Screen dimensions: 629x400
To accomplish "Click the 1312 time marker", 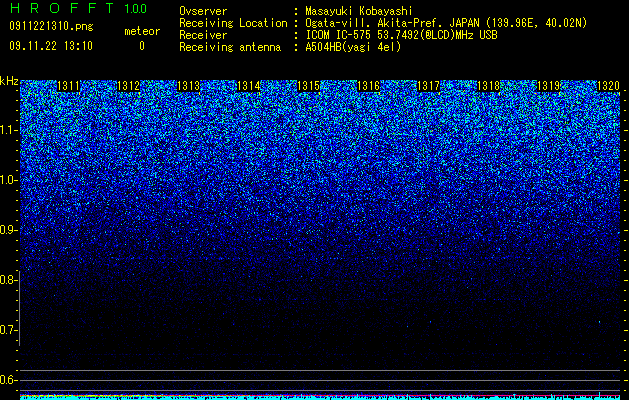I will coord(129,86).
